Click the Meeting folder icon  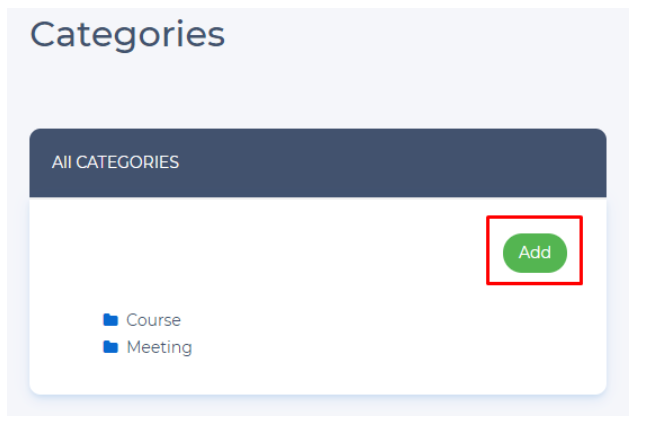110,348
